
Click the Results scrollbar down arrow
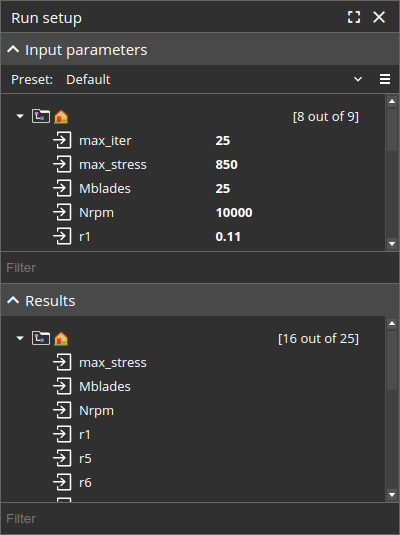392,494
